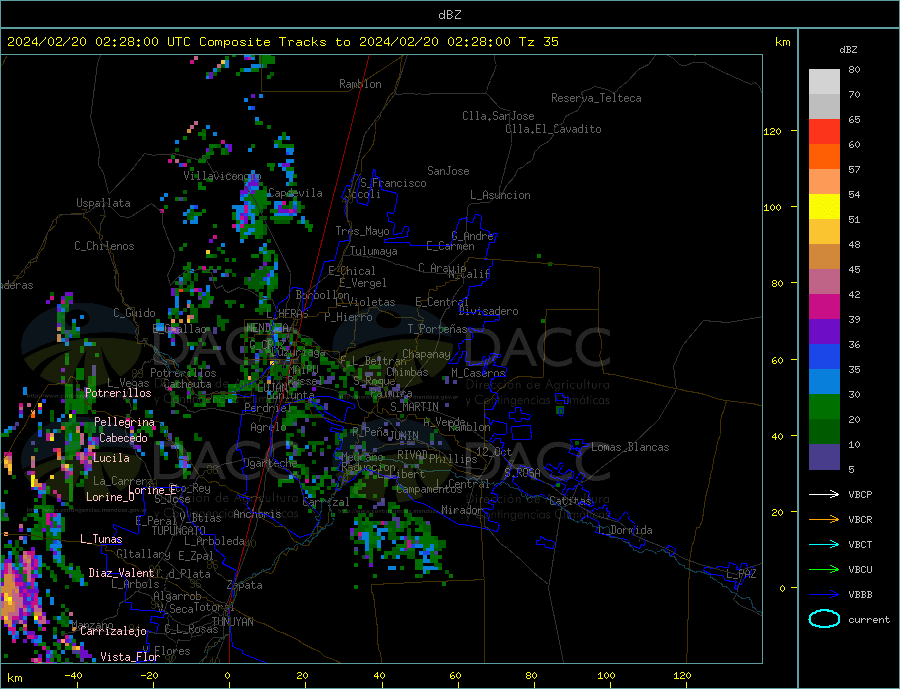
Task: Click the Diaz_Valent map label
Action: (x=121, y=573)
